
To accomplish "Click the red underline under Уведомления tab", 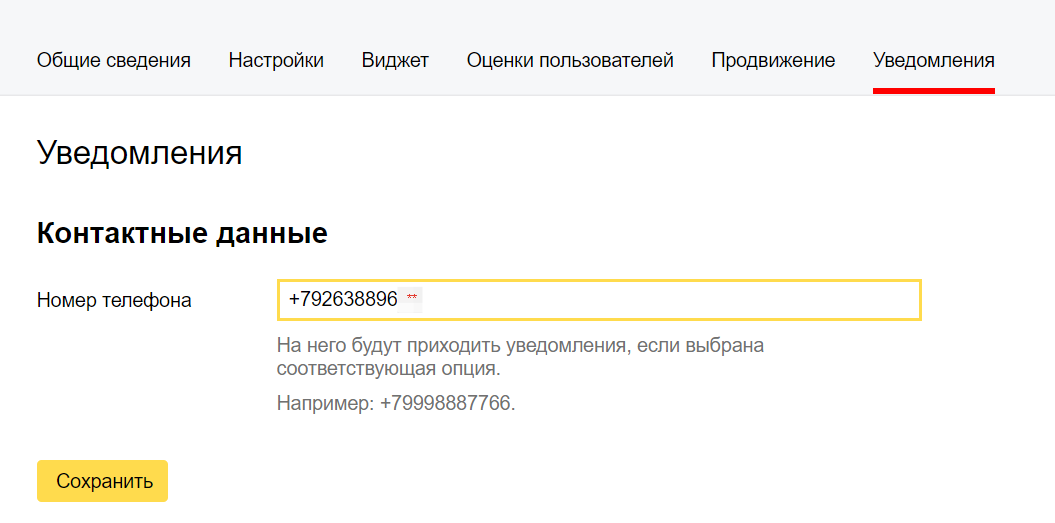I will [x=934, y=91].
